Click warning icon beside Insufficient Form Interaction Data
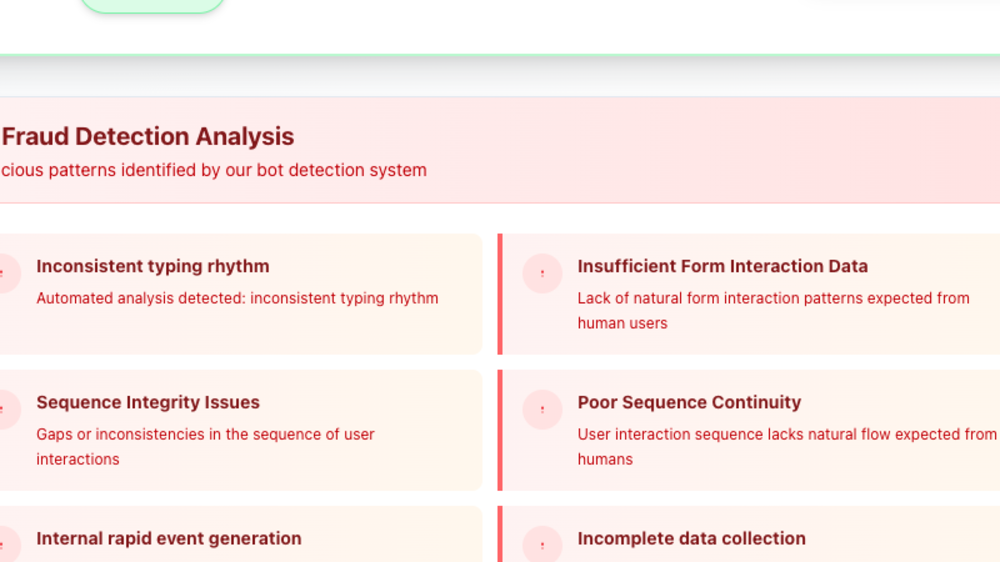 [x=542, y=273]
